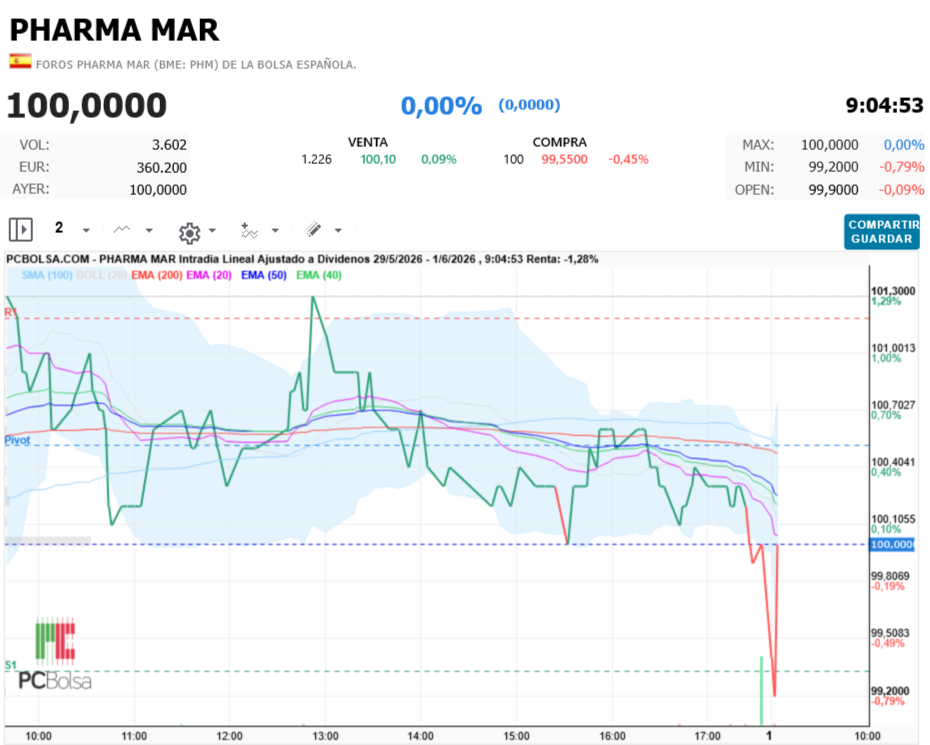This screenshot has height=745, width=930.
Task: Open the chart type line icon
Action: pyautogui.click(x=122, y=230)
